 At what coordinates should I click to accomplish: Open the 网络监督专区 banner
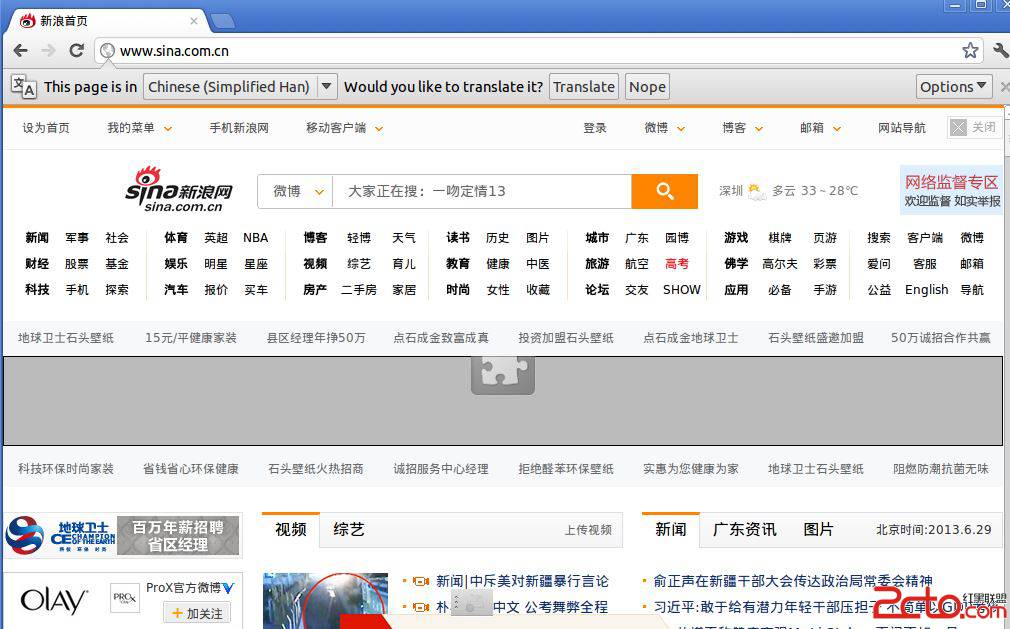tap(952, 191)
